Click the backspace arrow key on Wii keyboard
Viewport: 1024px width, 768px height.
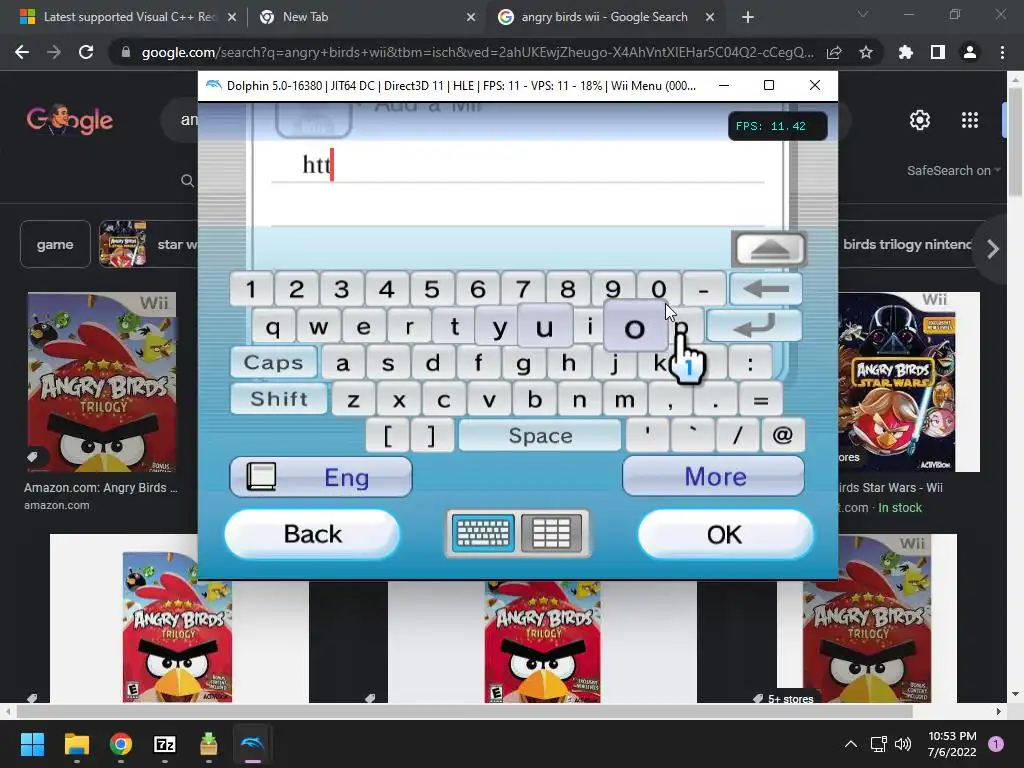click(x=765, y=289)
